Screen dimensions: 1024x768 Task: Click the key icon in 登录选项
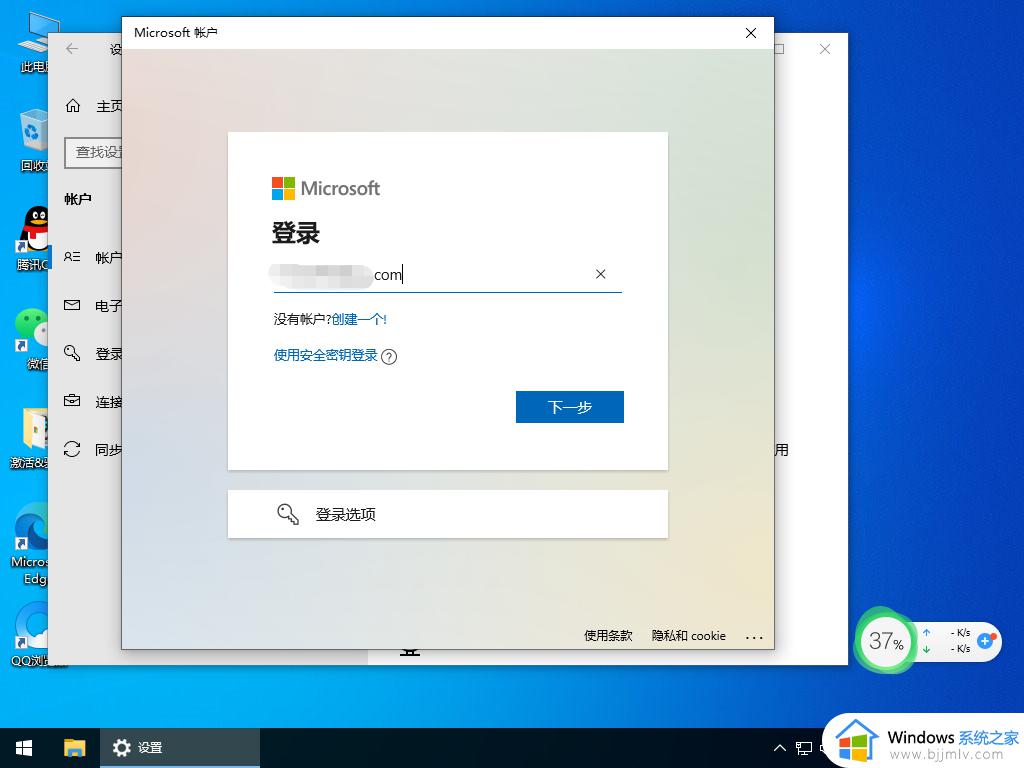(x=288, y=514)
